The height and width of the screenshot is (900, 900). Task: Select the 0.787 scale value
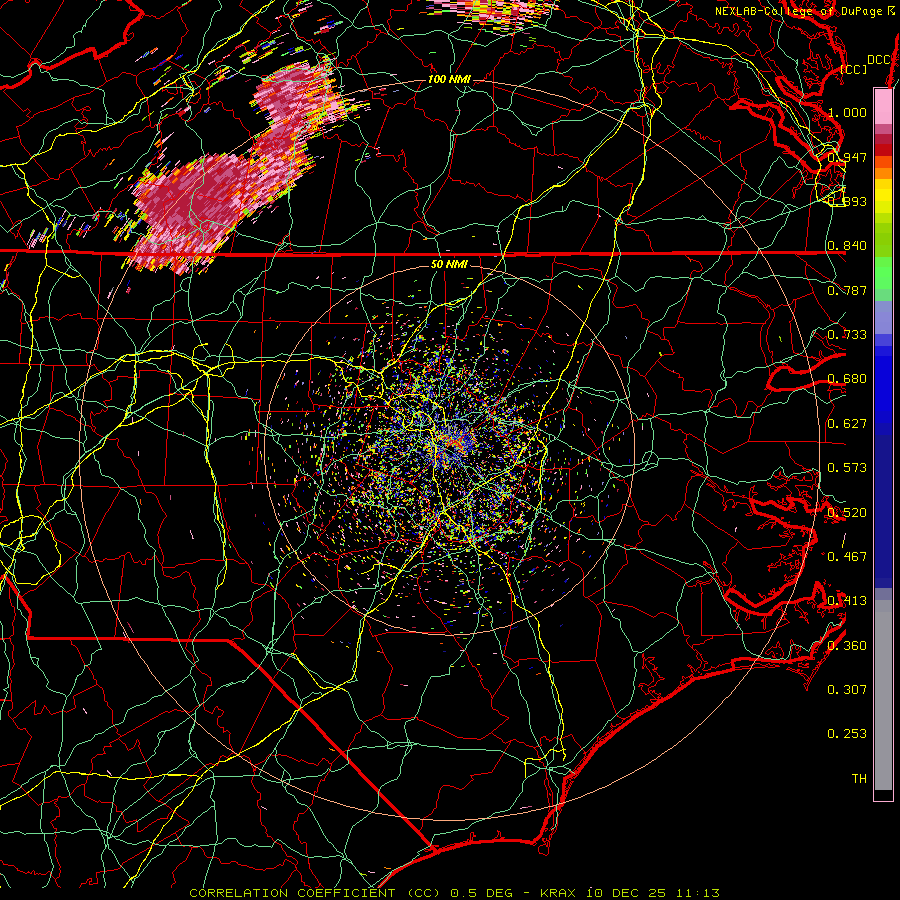point(847,290)
